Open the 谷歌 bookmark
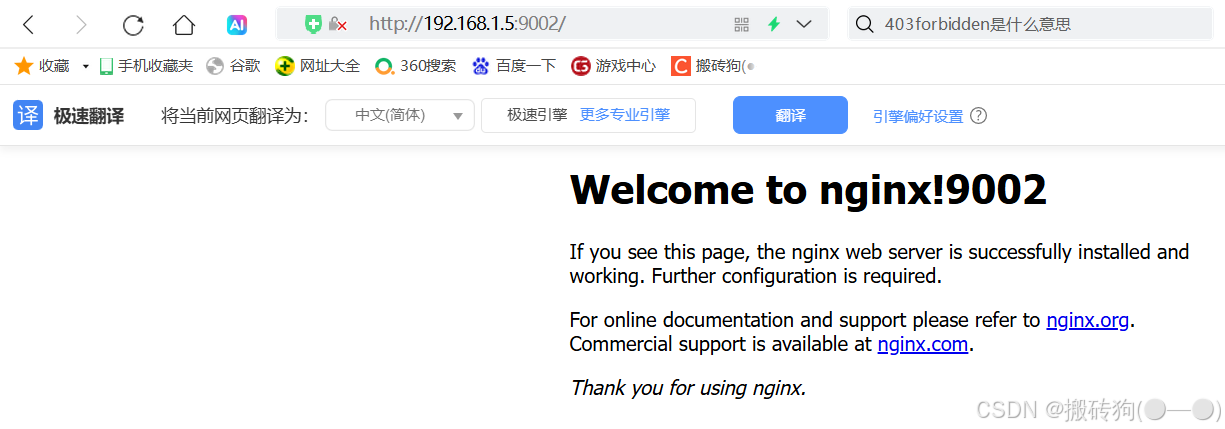Viewport: 1225px width, 429px height. pos(233,66)
